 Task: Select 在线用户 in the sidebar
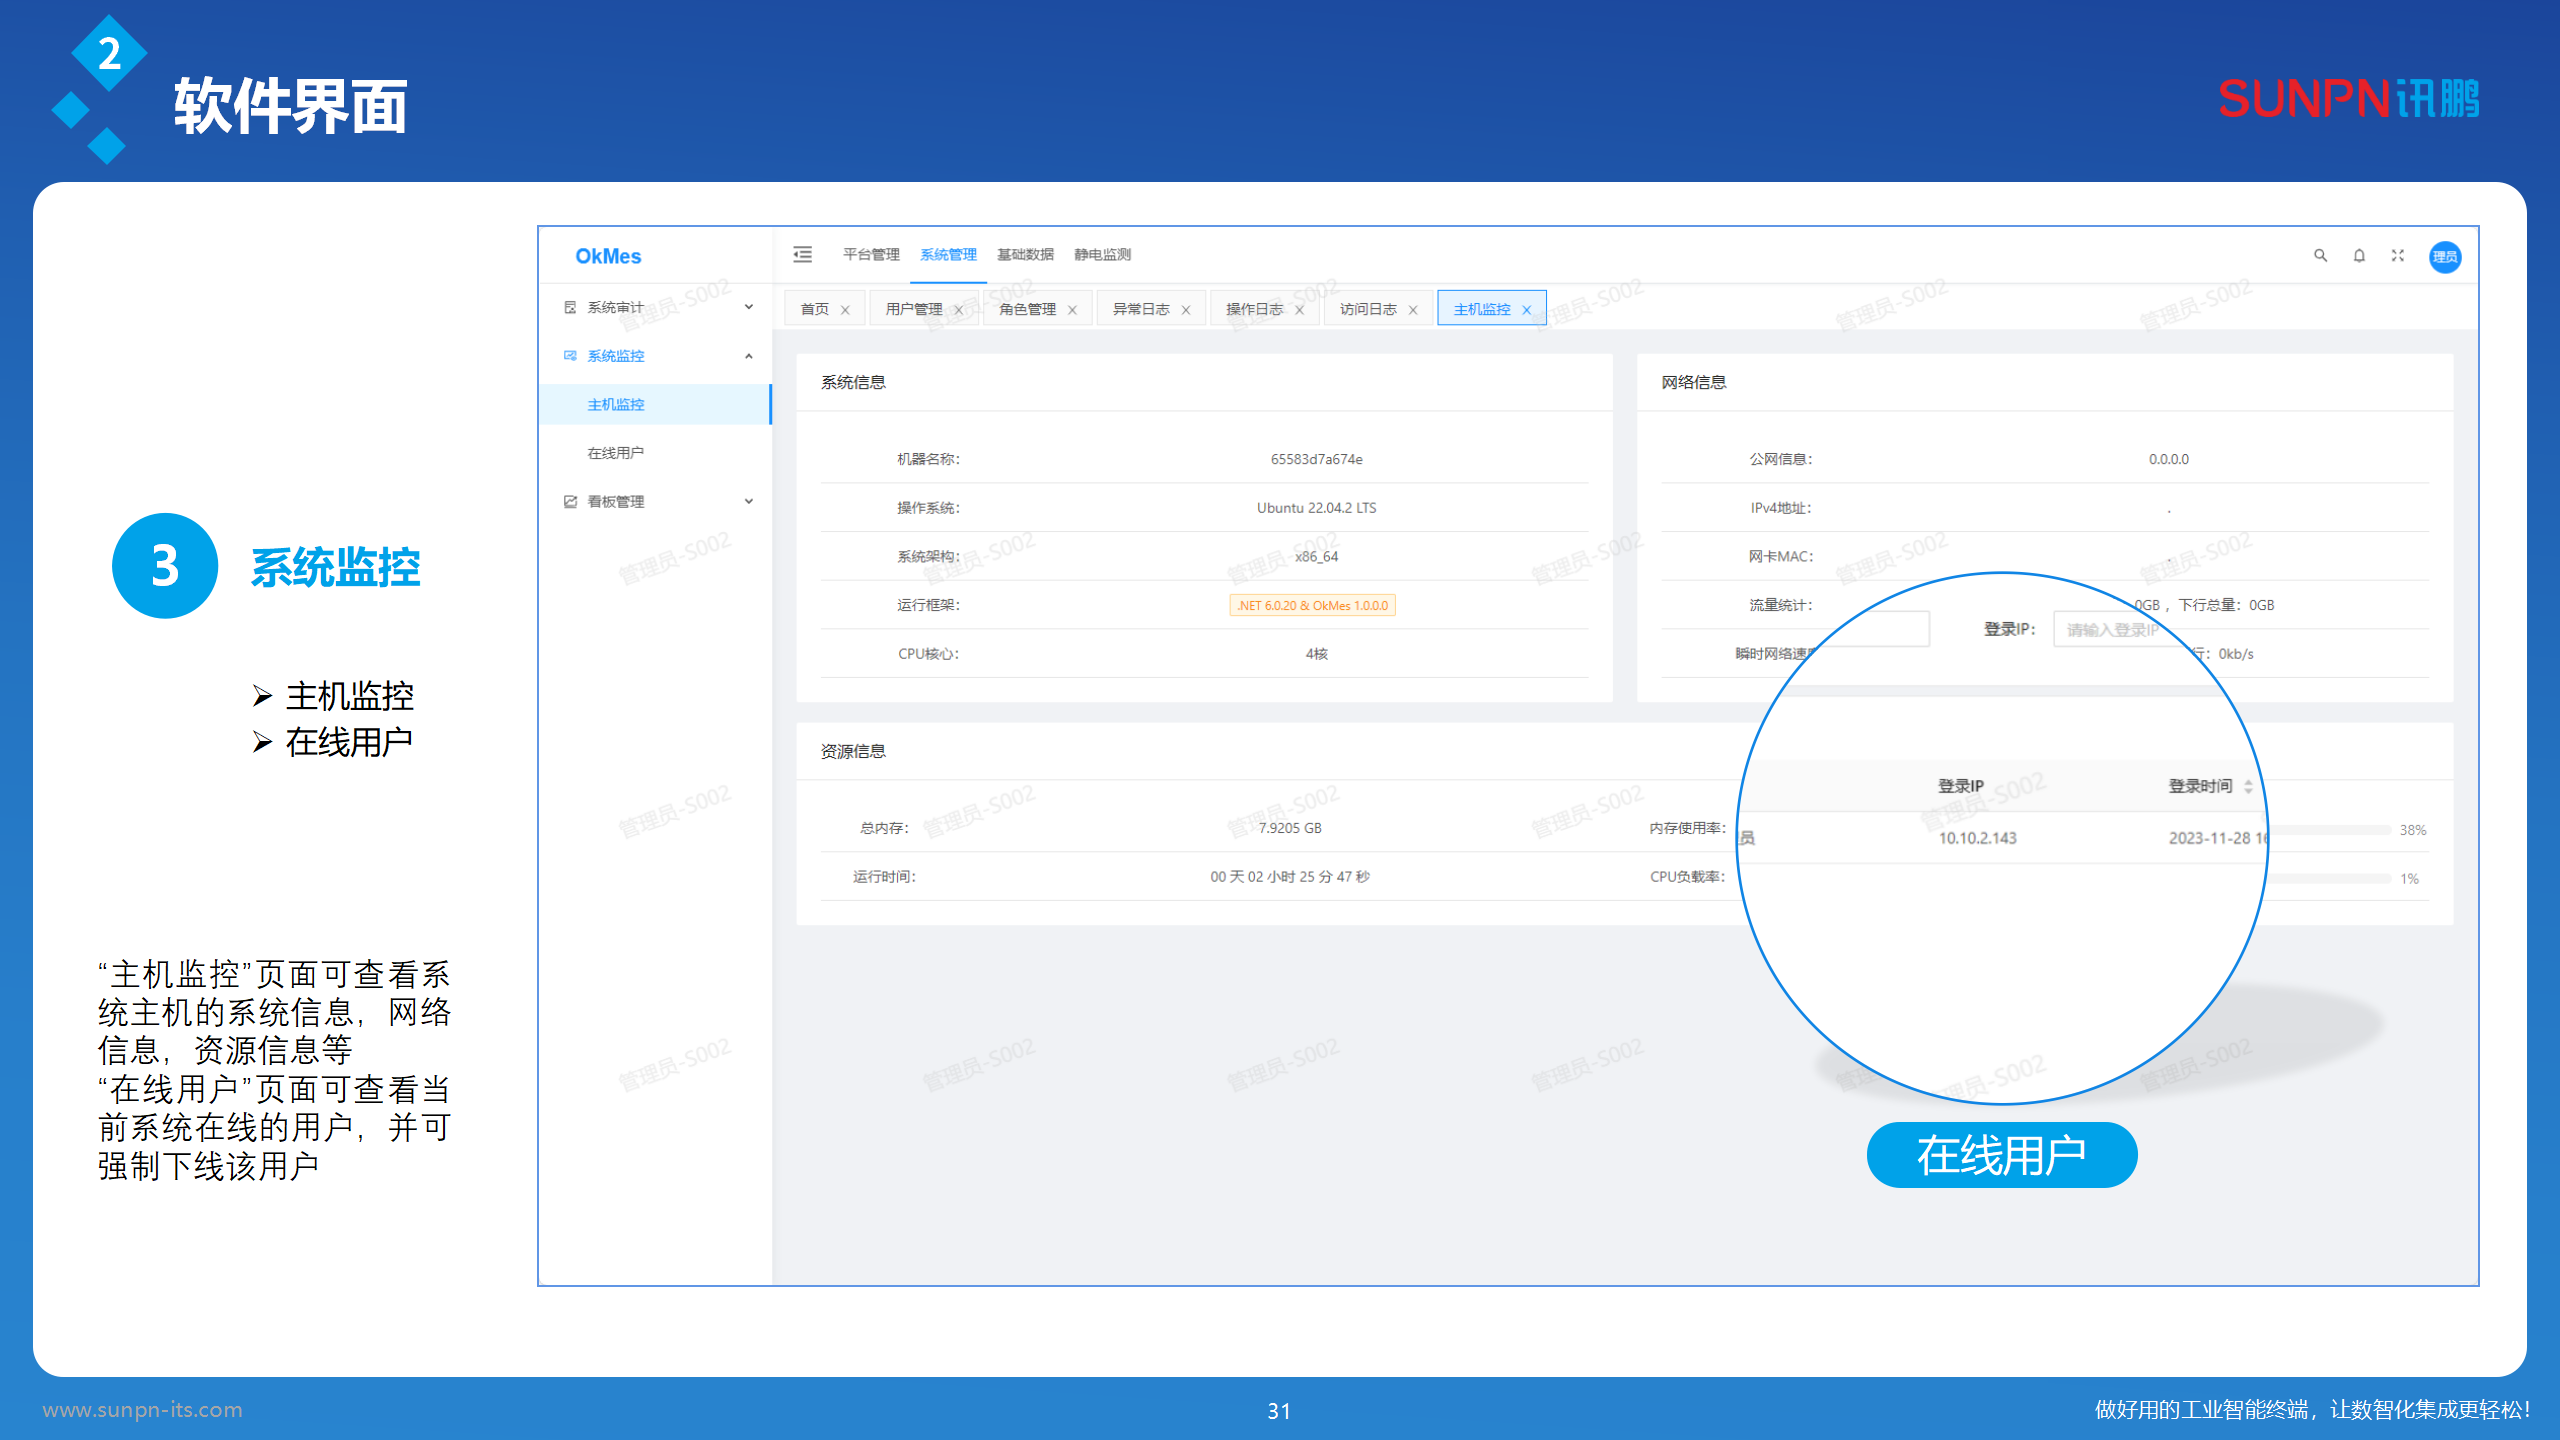click(x=616, y=453)
